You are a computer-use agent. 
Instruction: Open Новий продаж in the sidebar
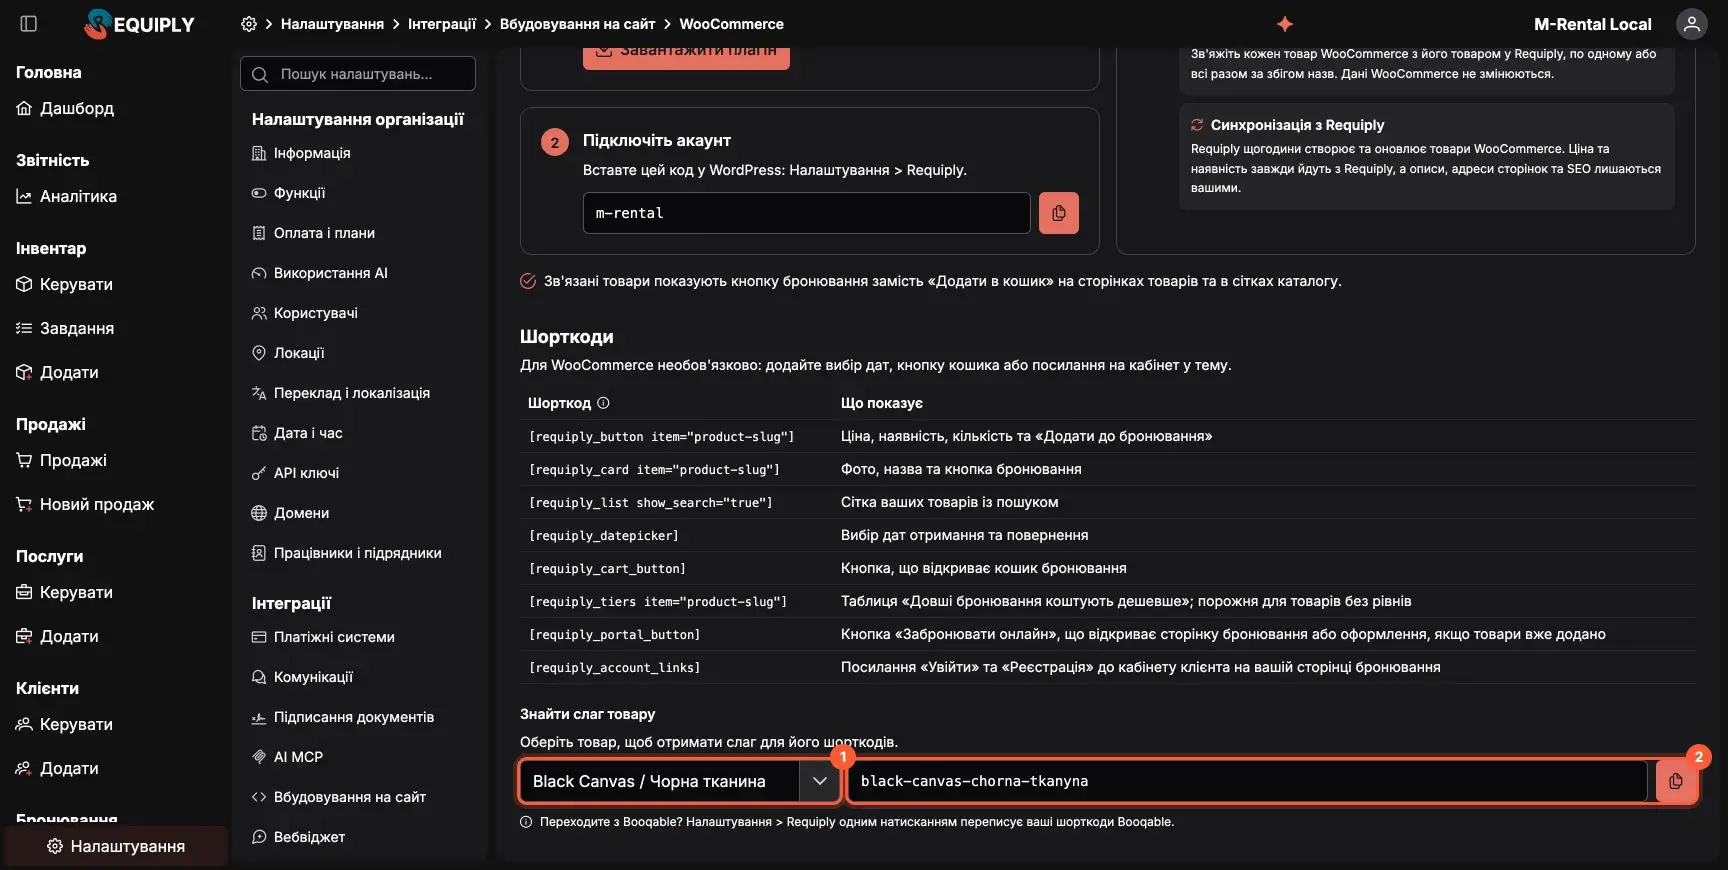pyautogui.click(x=85, y=504)
